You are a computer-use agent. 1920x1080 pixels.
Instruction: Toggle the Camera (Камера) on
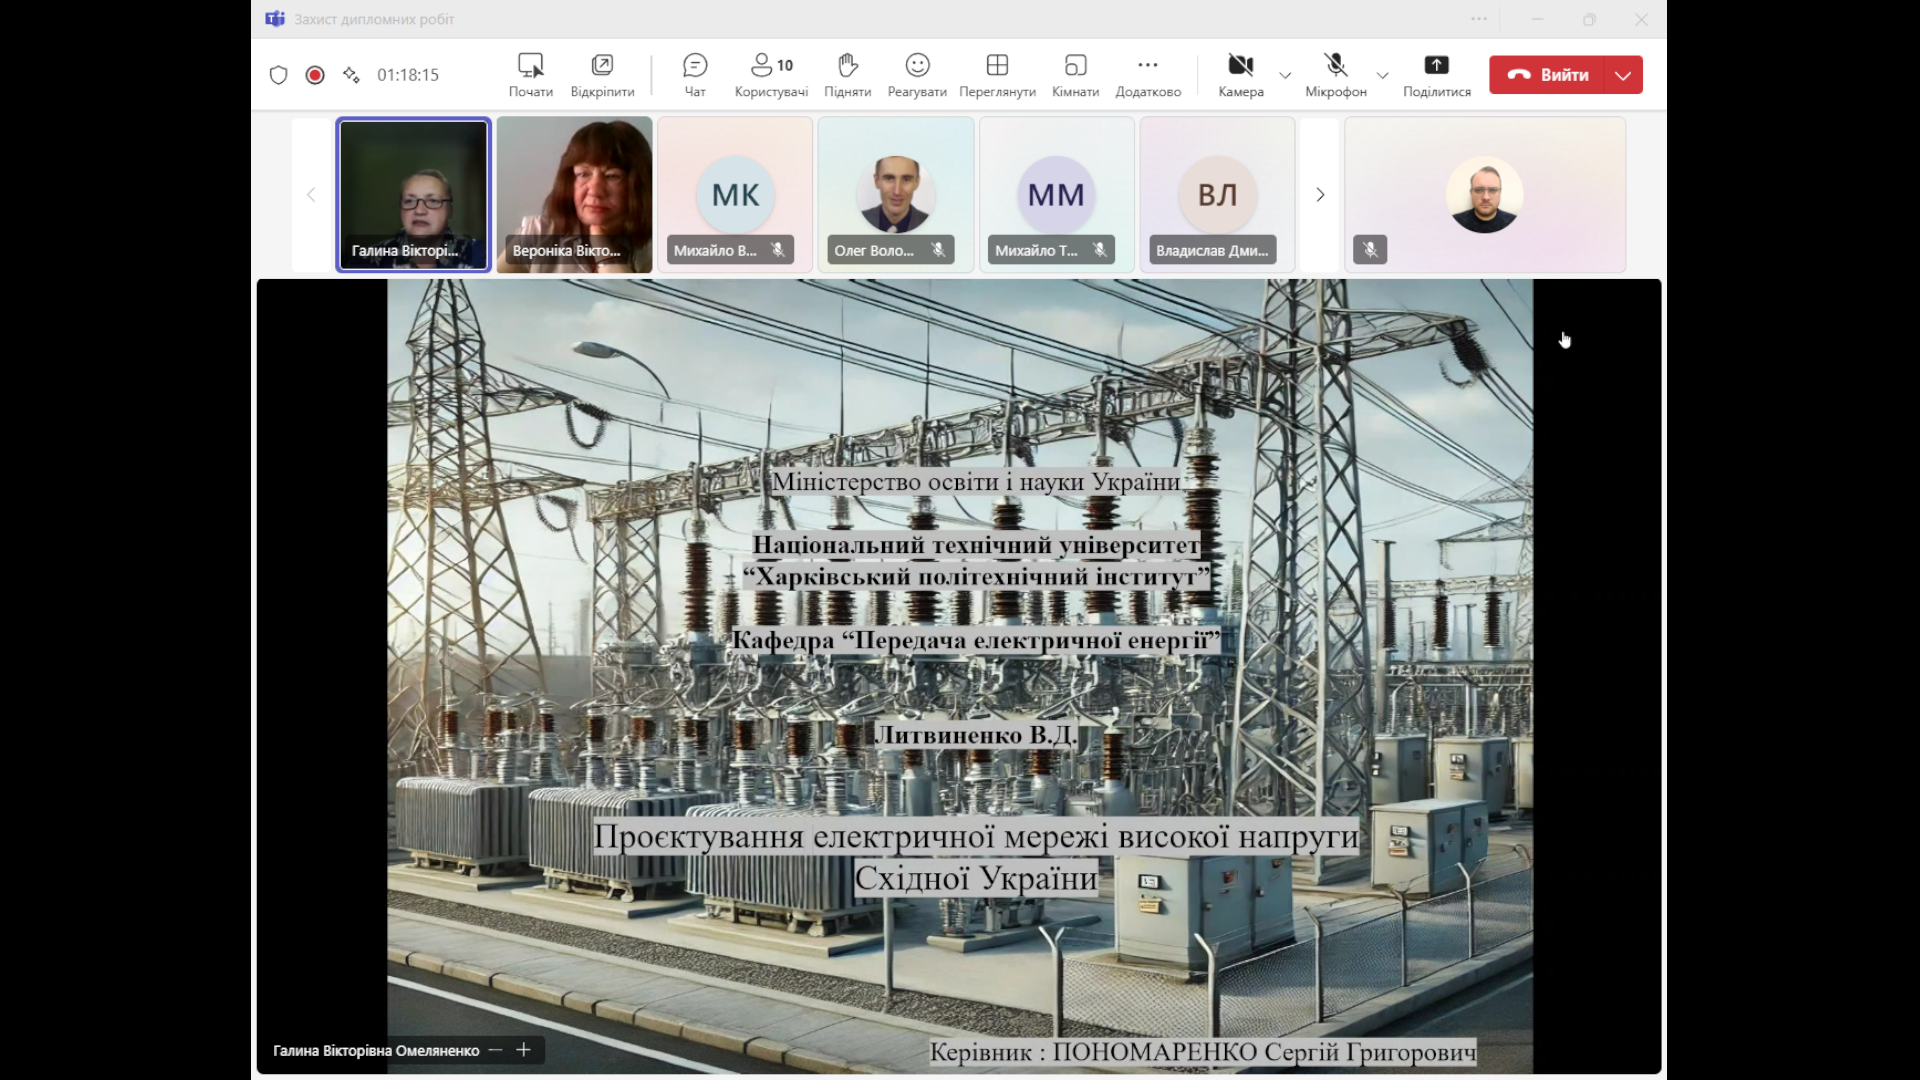point(1240,75)
